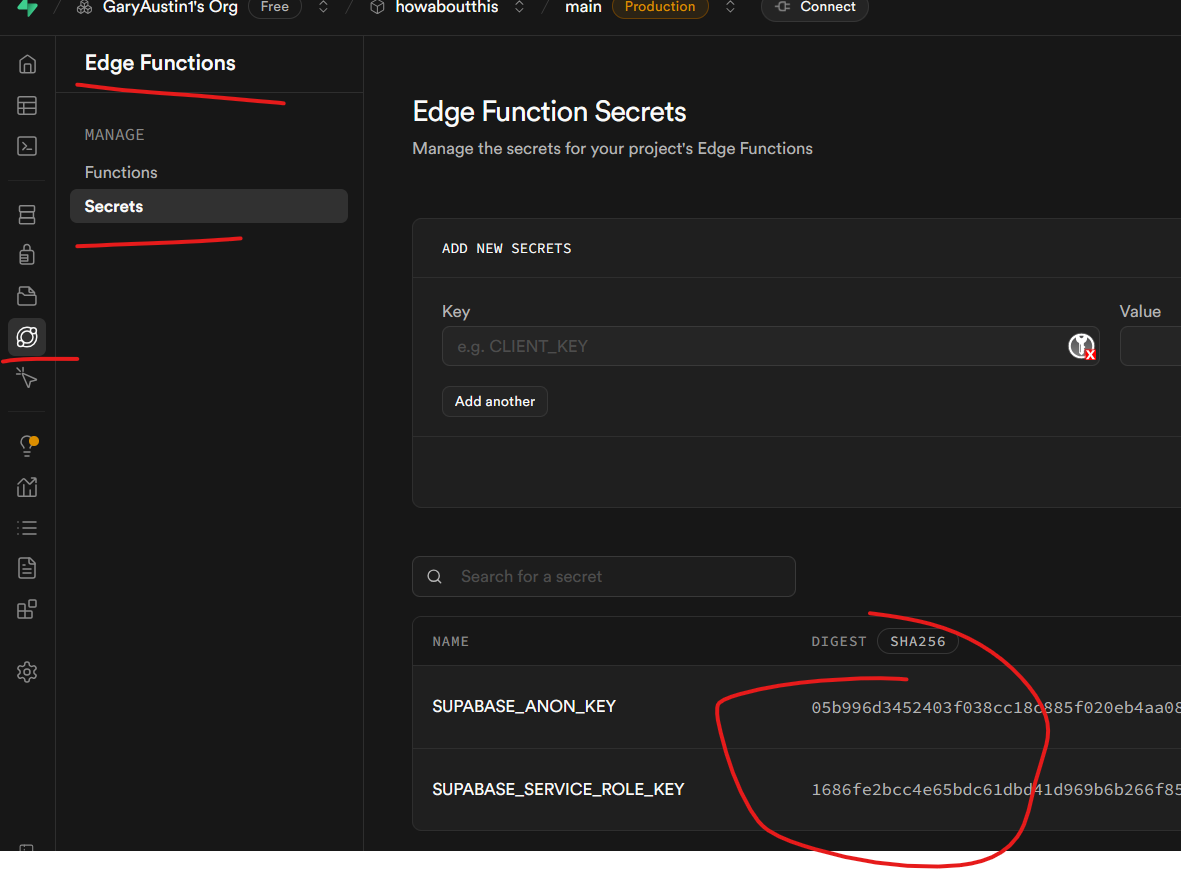Select Functions in the Manage menu
Image resolution: width=1181 pixels, height=870 pixels.
[x=121, y=172]
